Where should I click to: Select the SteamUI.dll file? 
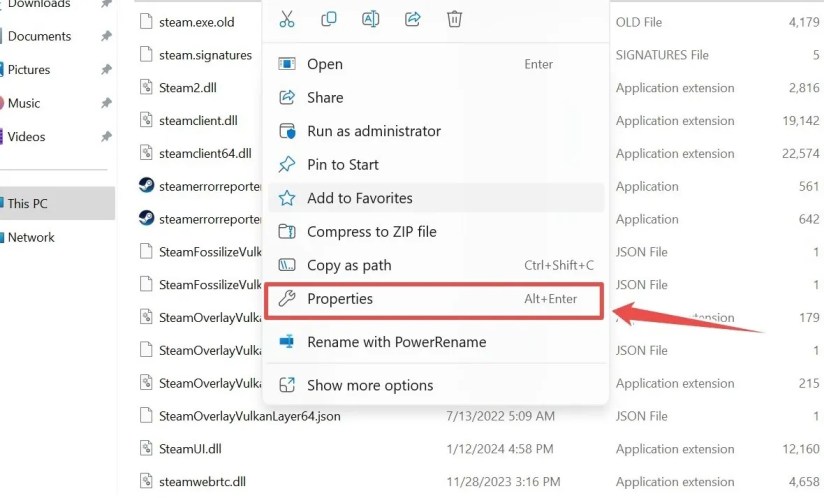click(190, 449)
